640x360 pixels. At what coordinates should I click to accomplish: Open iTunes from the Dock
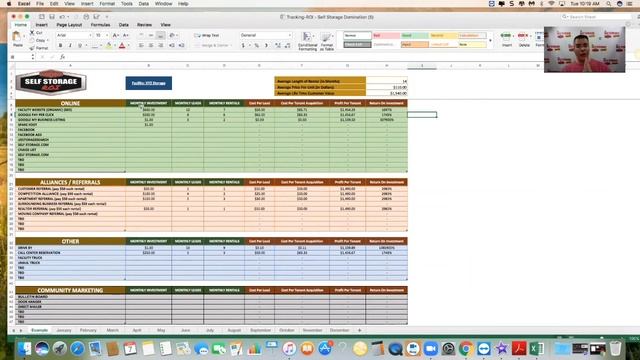[x=289, y=349]
